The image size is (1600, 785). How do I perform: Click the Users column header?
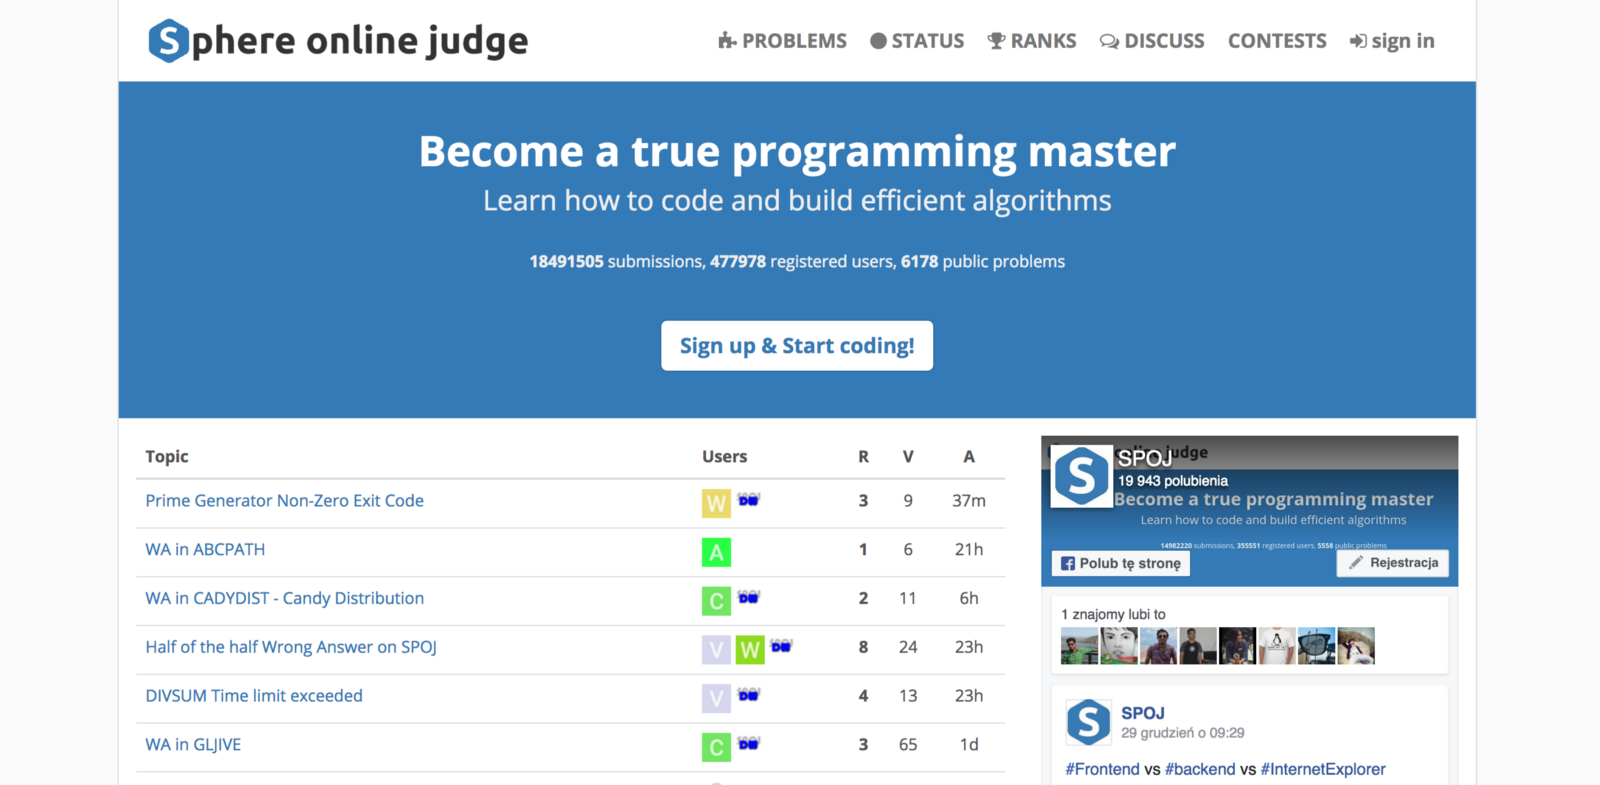click(x=725, y=457)
